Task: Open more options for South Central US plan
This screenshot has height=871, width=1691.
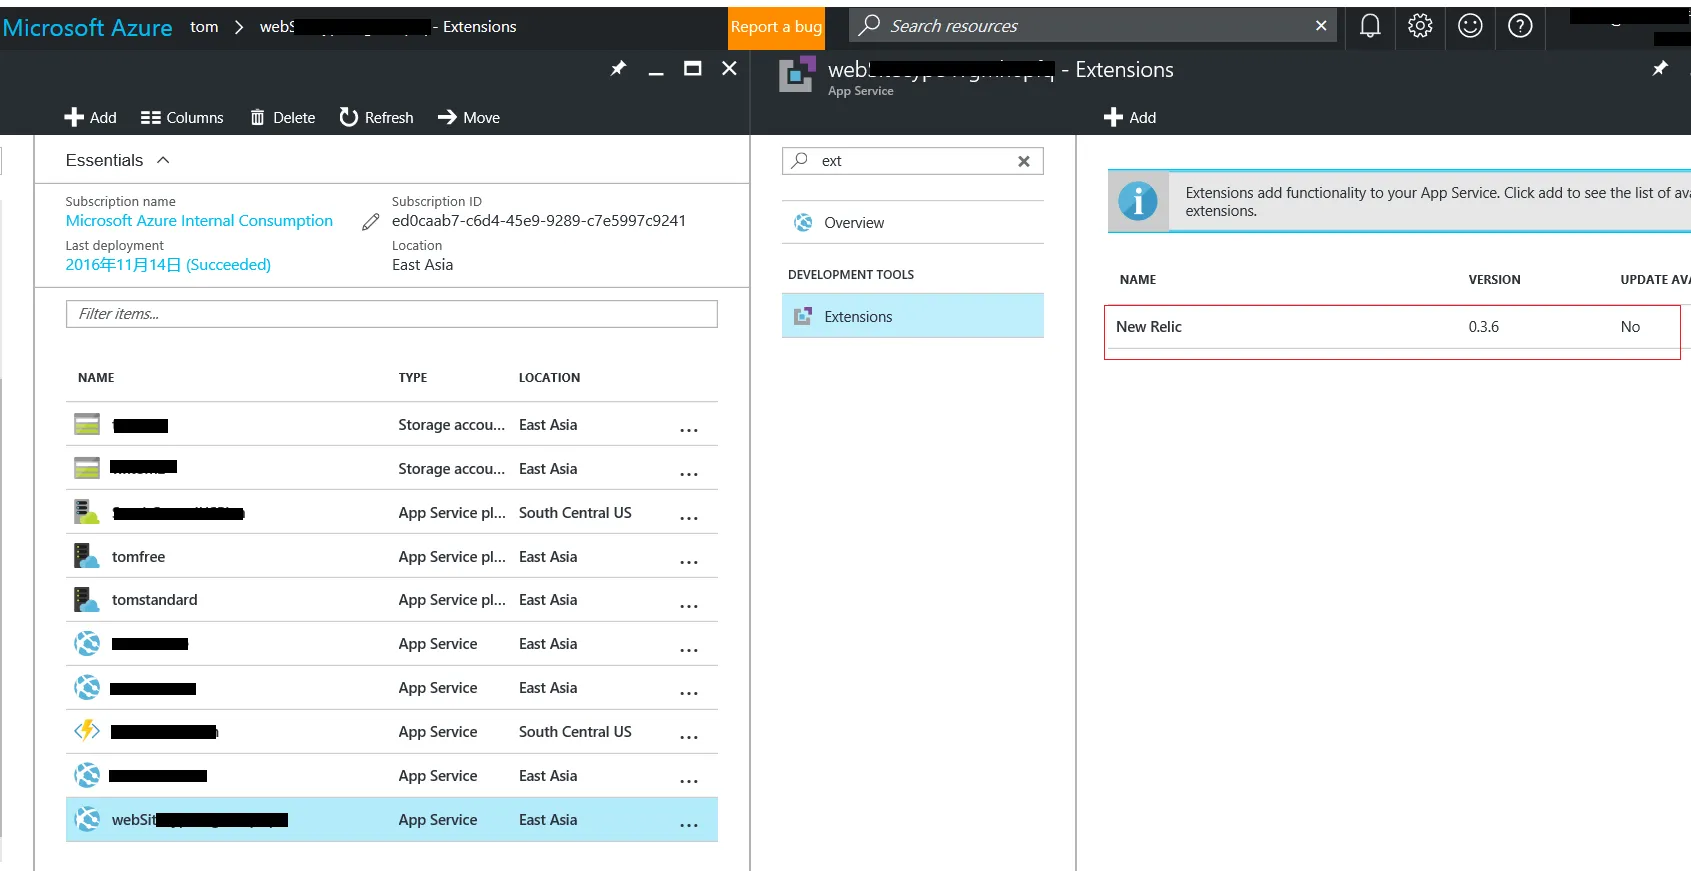Action: [689, 517]
